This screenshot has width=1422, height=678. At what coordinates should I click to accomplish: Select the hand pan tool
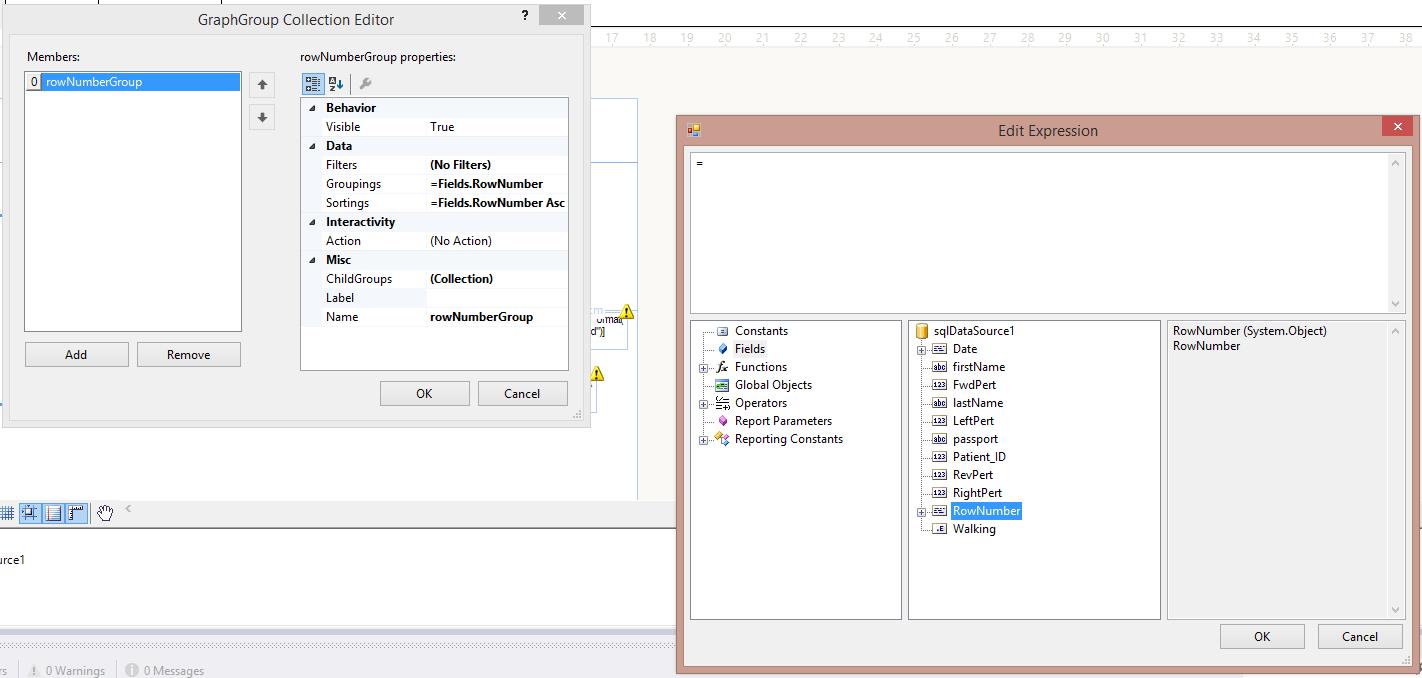coord(105,513)
